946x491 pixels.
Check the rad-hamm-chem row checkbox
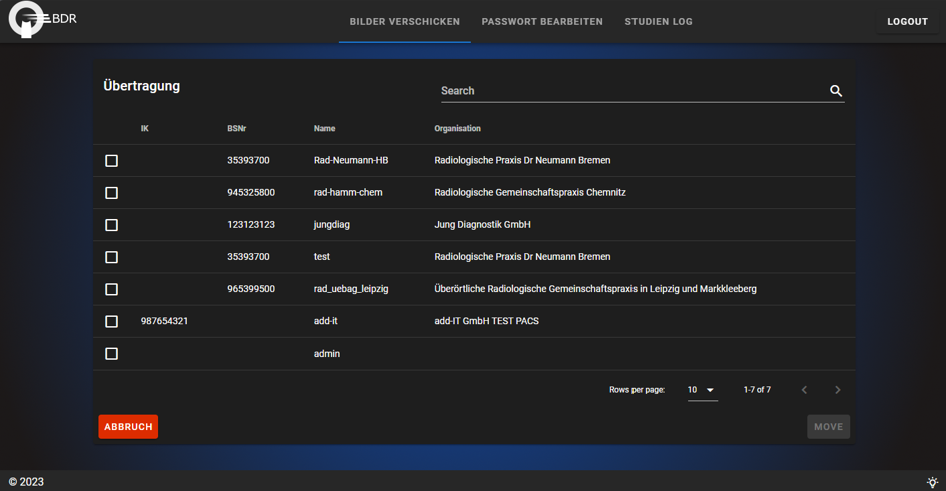coord(112,193)
